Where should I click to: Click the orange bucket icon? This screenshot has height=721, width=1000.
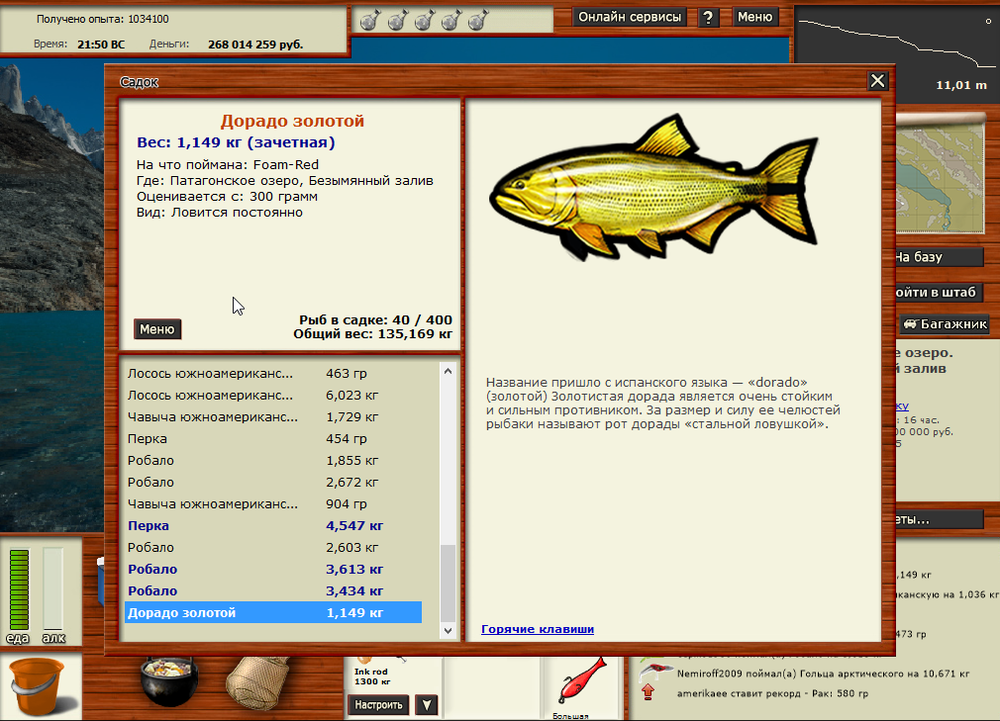(36, 687)
